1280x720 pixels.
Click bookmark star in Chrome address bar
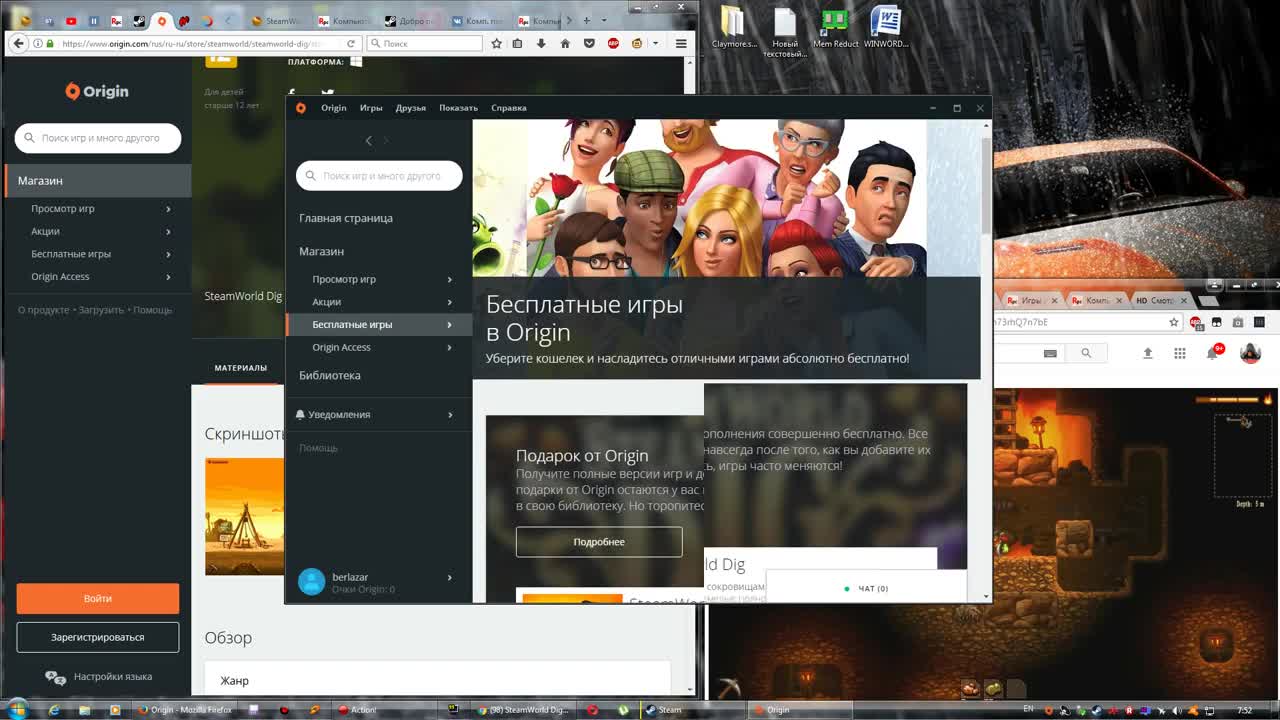coord(1174,322)
